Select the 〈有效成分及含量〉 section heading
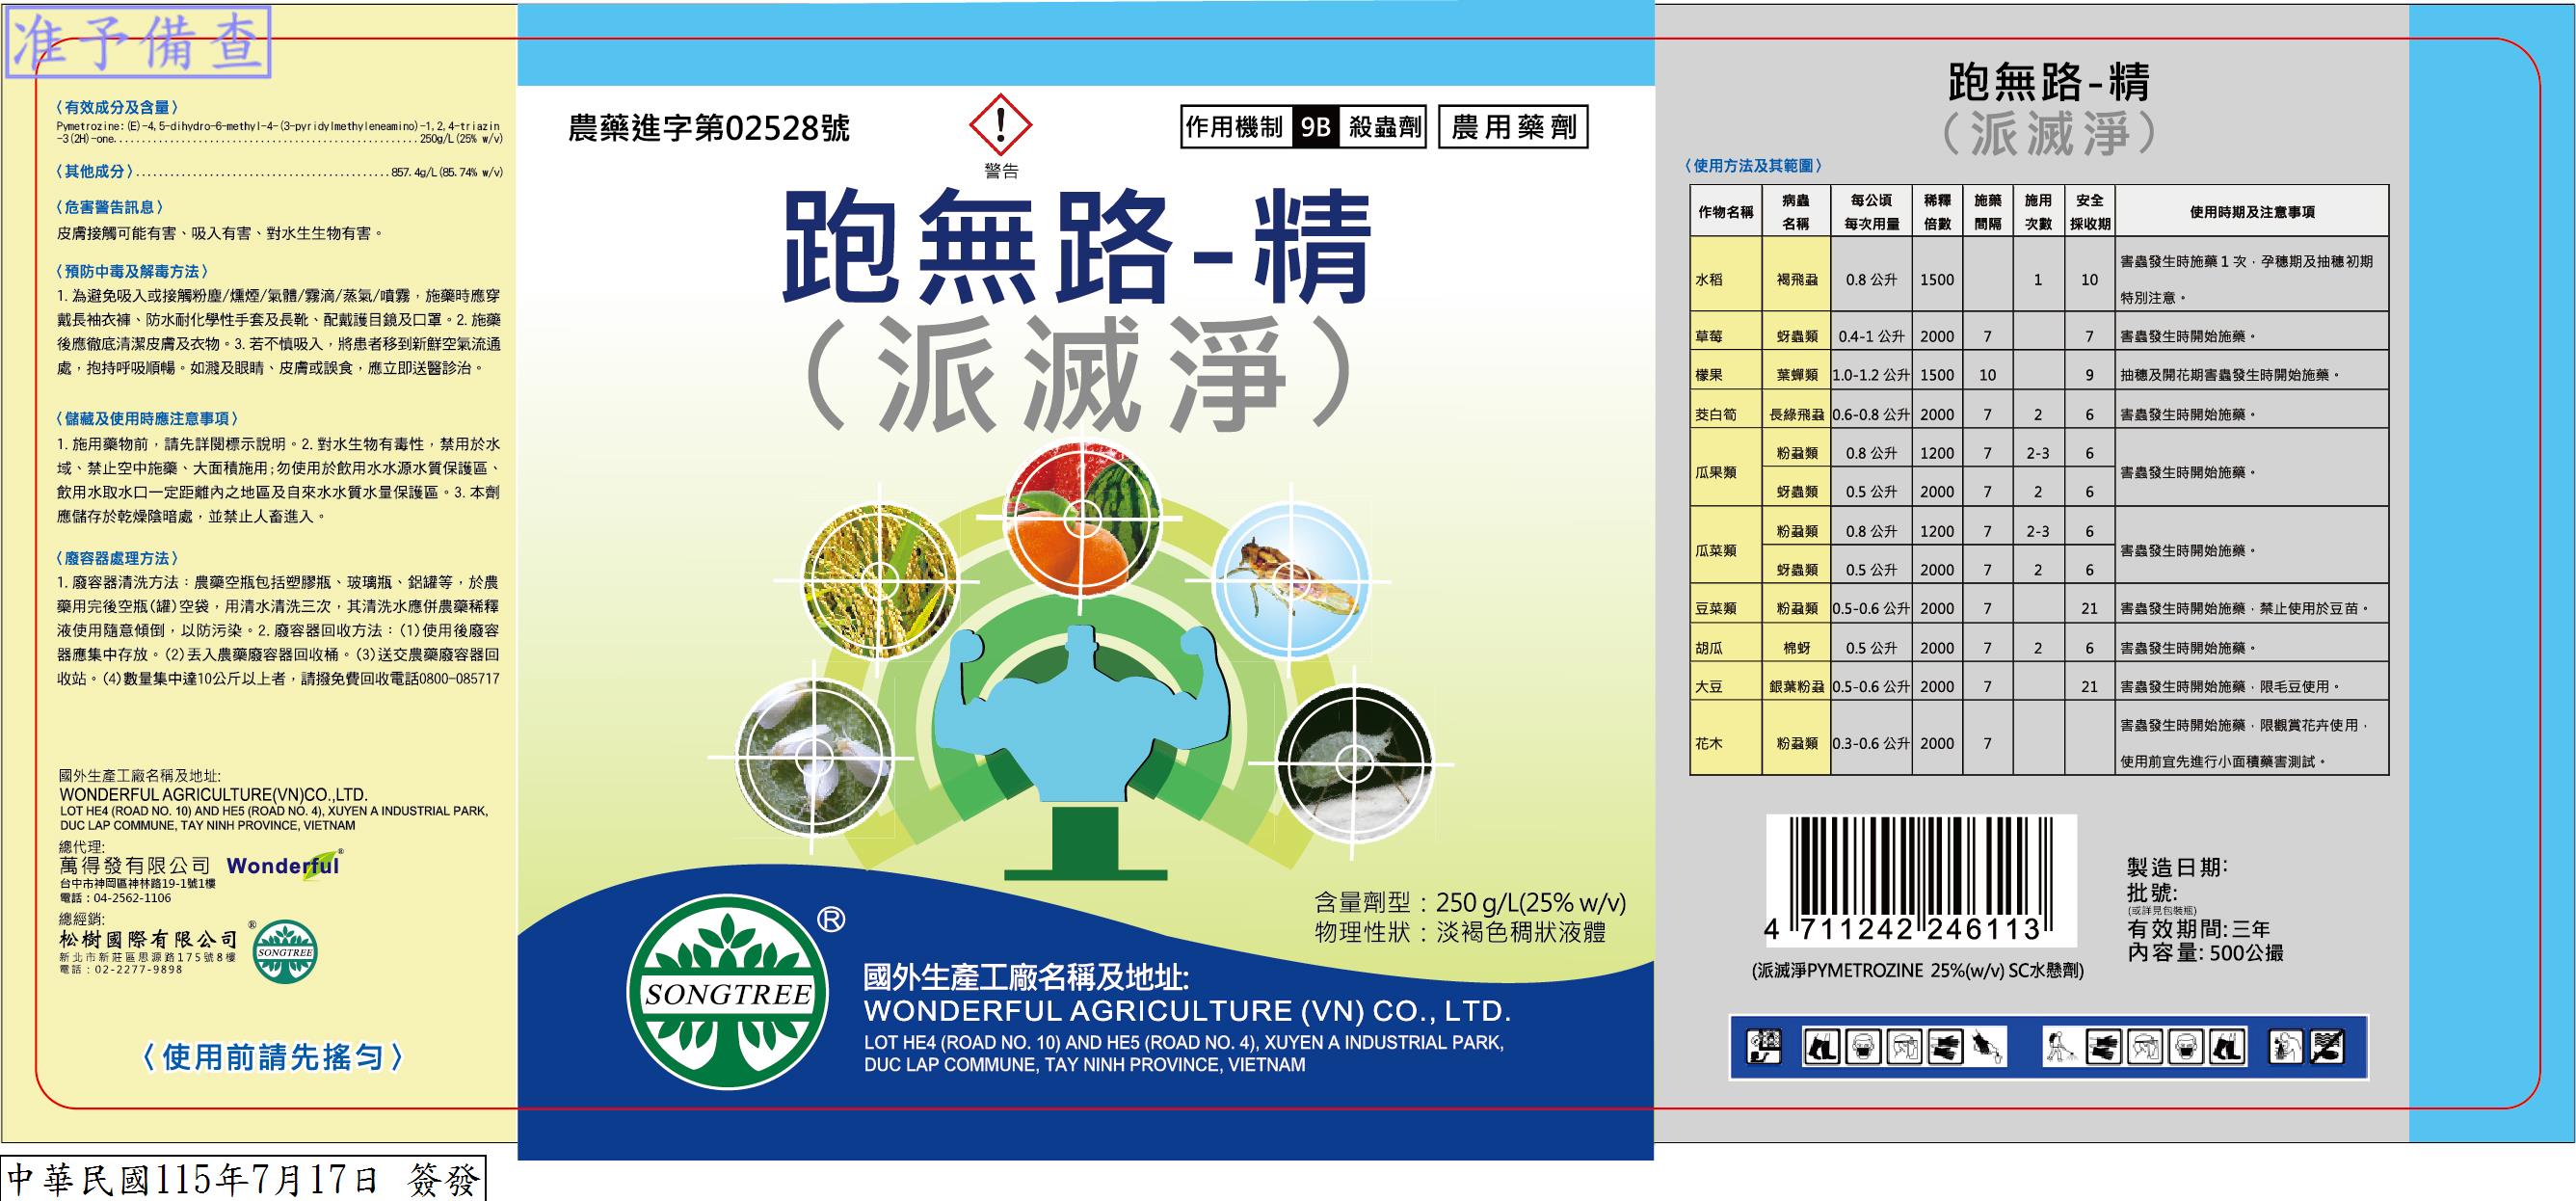Viewport: 2576px width, 1201px height. tap(116, 107)
